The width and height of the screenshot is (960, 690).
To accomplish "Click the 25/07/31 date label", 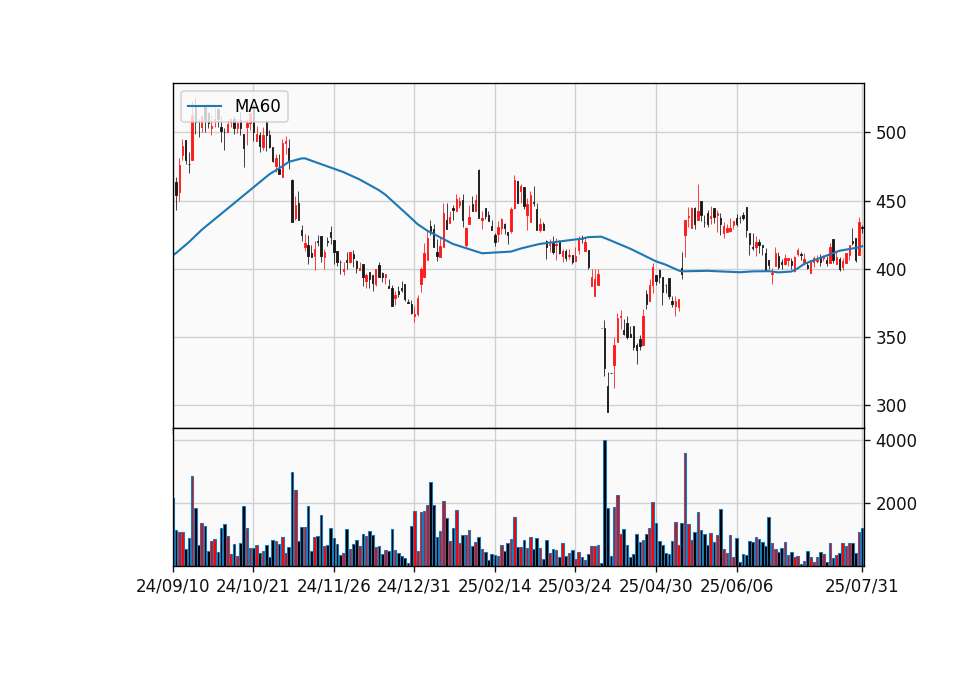I will [861, 586].
